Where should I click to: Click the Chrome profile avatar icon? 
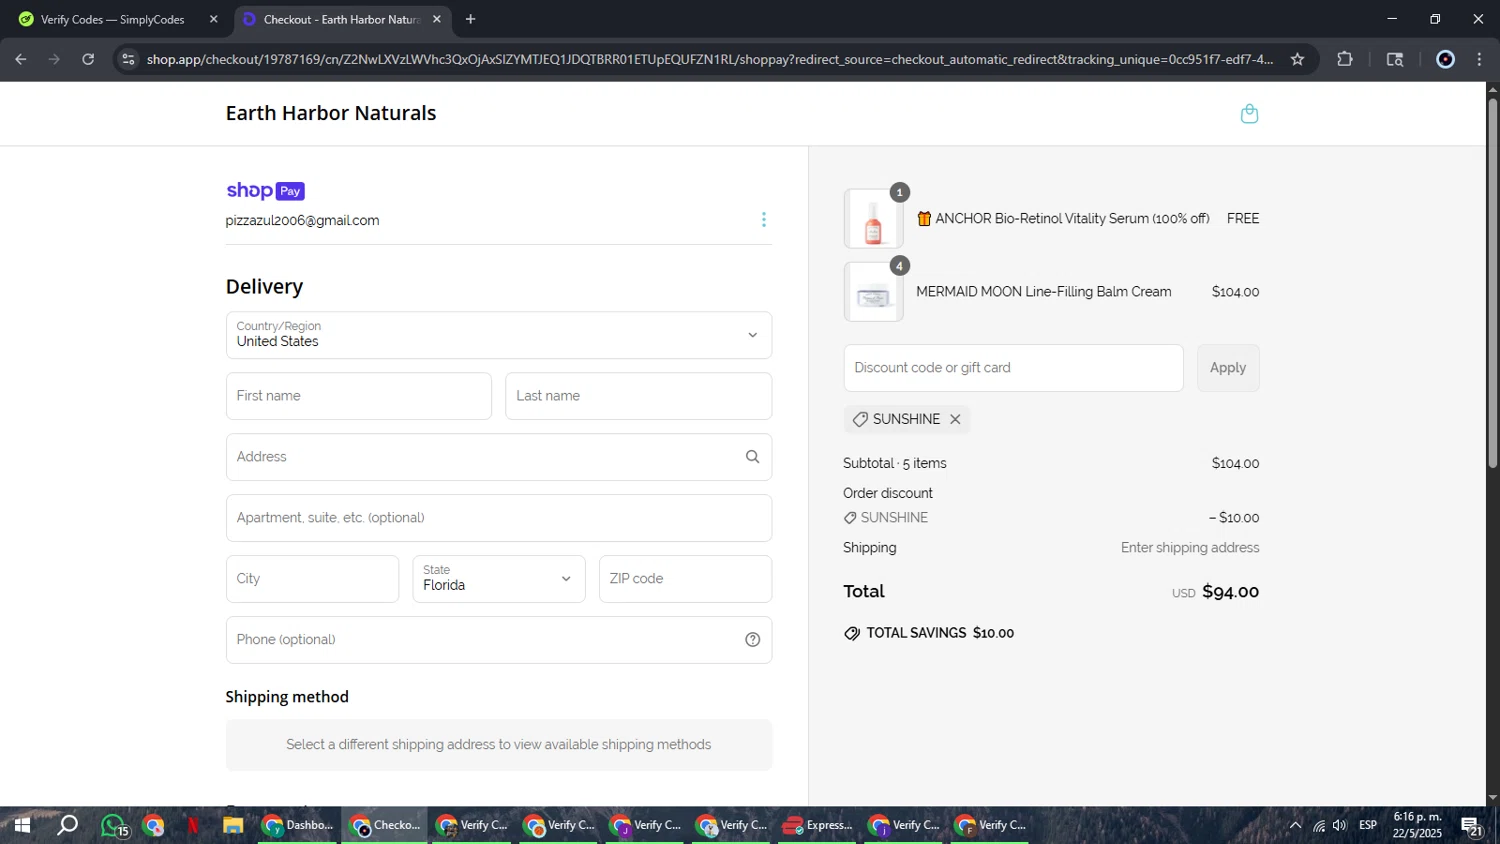point(1445,59)
